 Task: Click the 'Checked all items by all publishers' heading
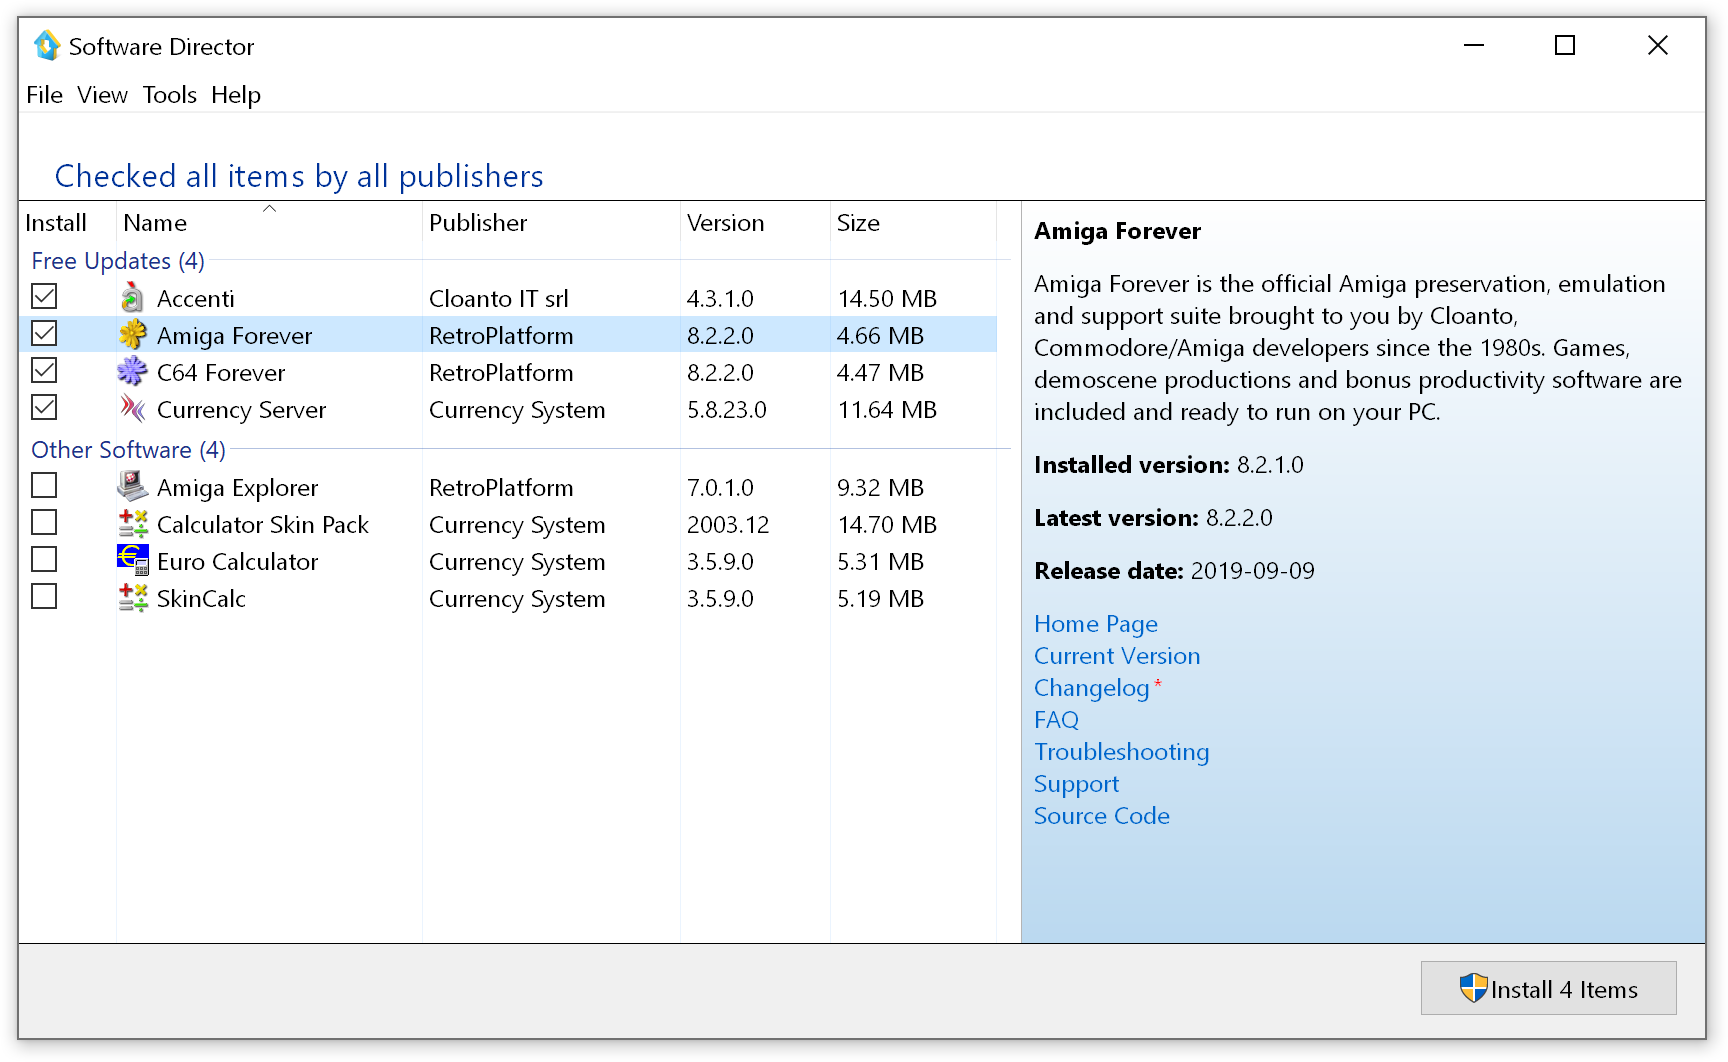pyautogui.click(x=299, y=176)
